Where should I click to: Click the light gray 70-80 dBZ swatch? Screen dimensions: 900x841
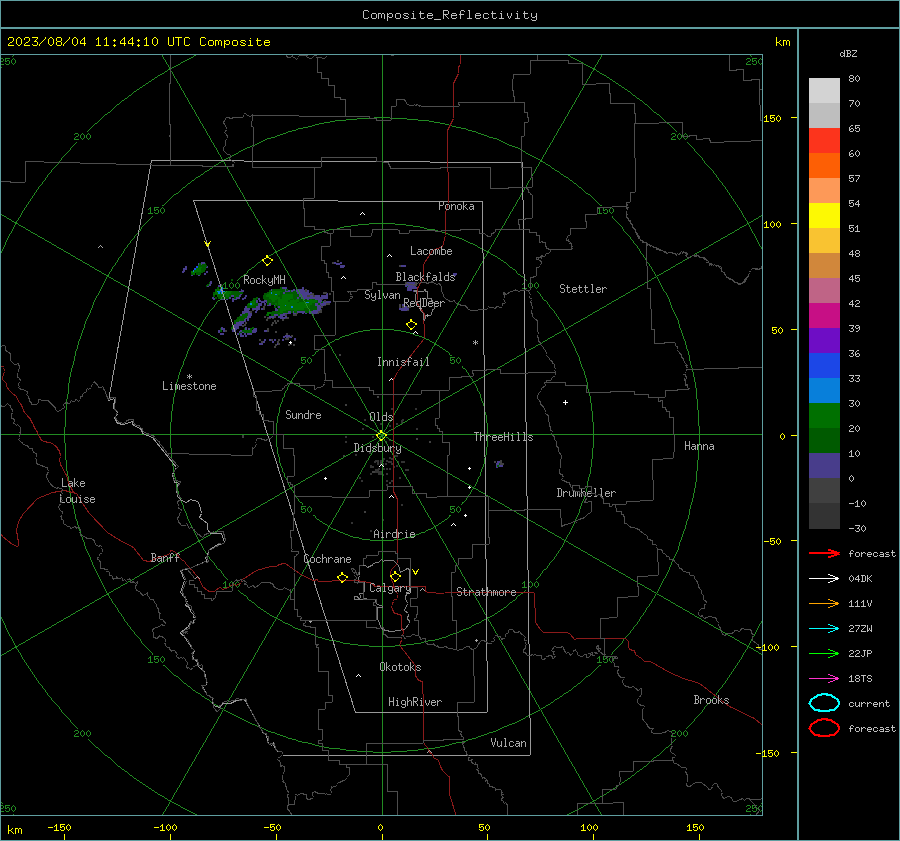coord(824,91)
